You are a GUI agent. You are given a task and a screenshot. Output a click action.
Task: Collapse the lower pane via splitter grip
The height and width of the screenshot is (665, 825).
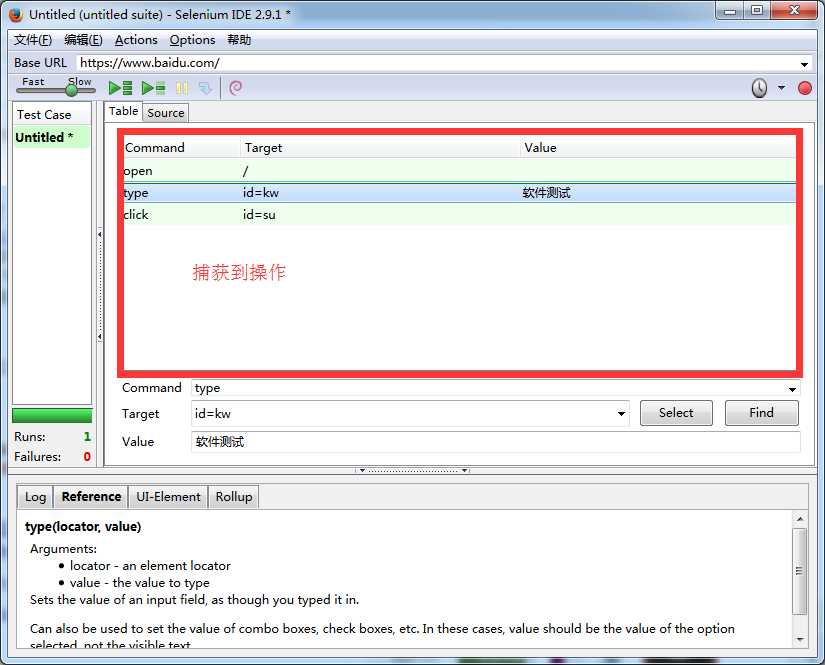(413, 470)
